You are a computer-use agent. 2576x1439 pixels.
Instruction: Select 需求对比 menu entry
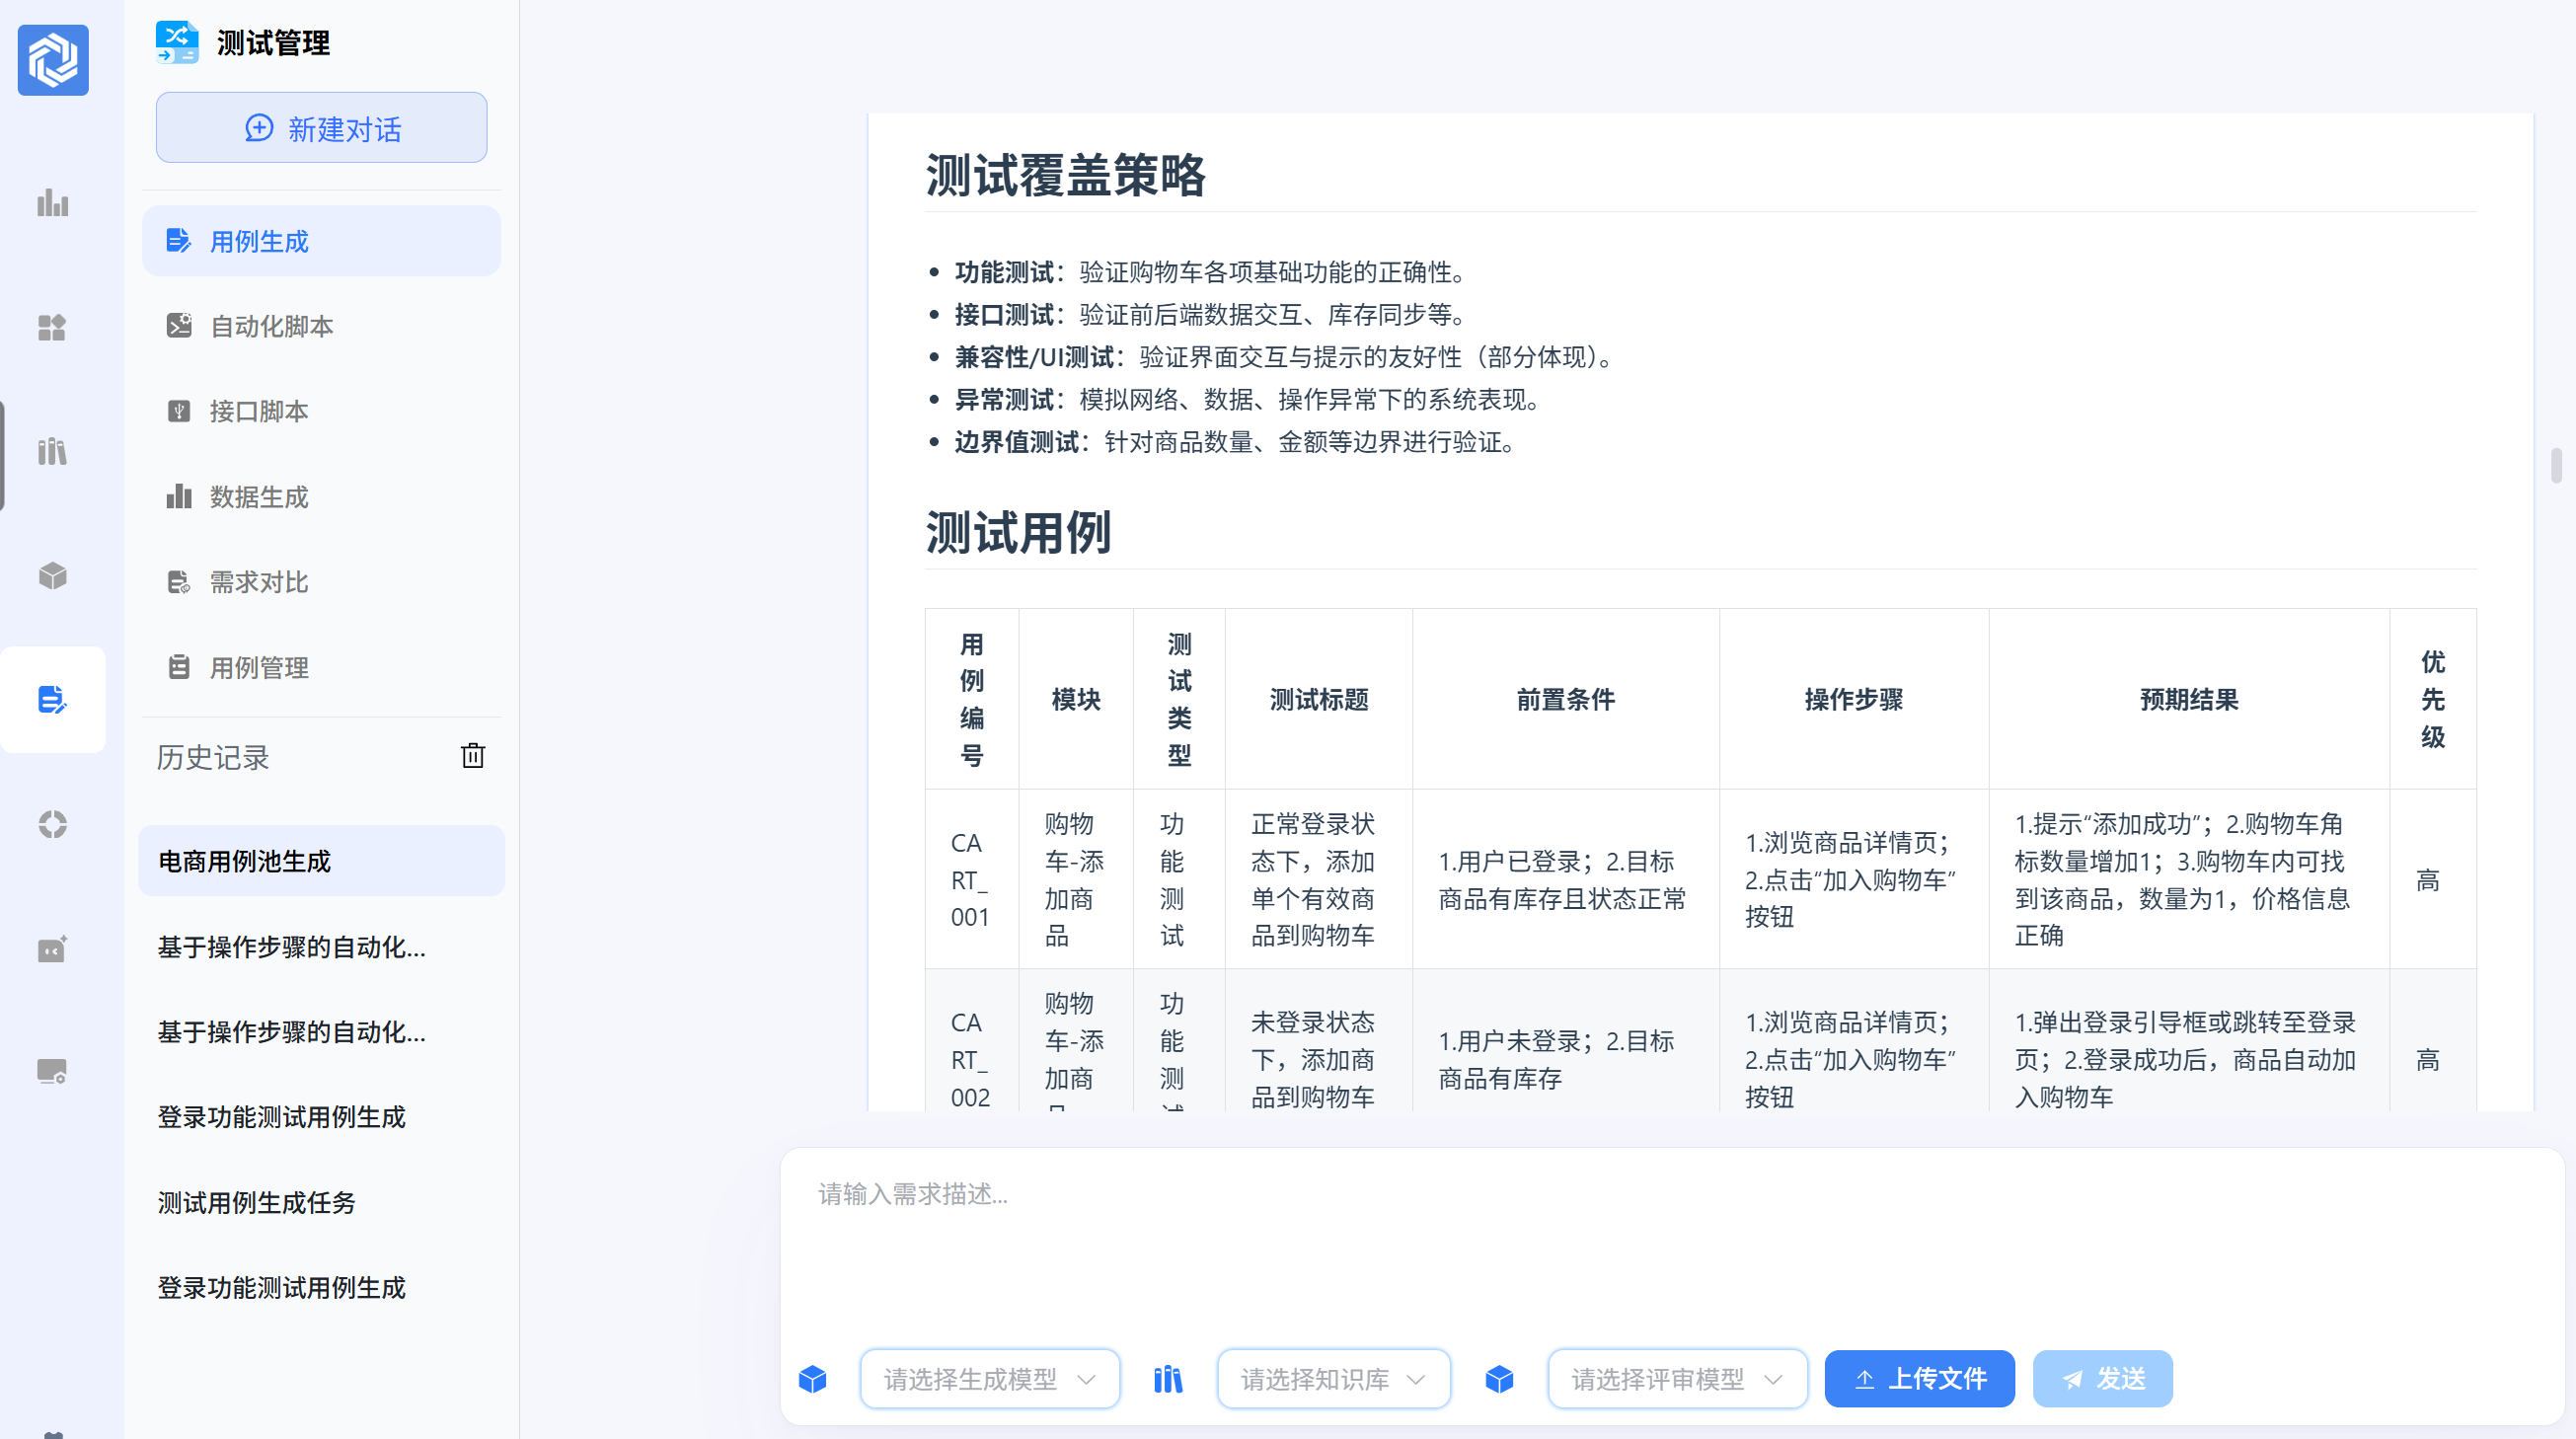coord(258,582)
